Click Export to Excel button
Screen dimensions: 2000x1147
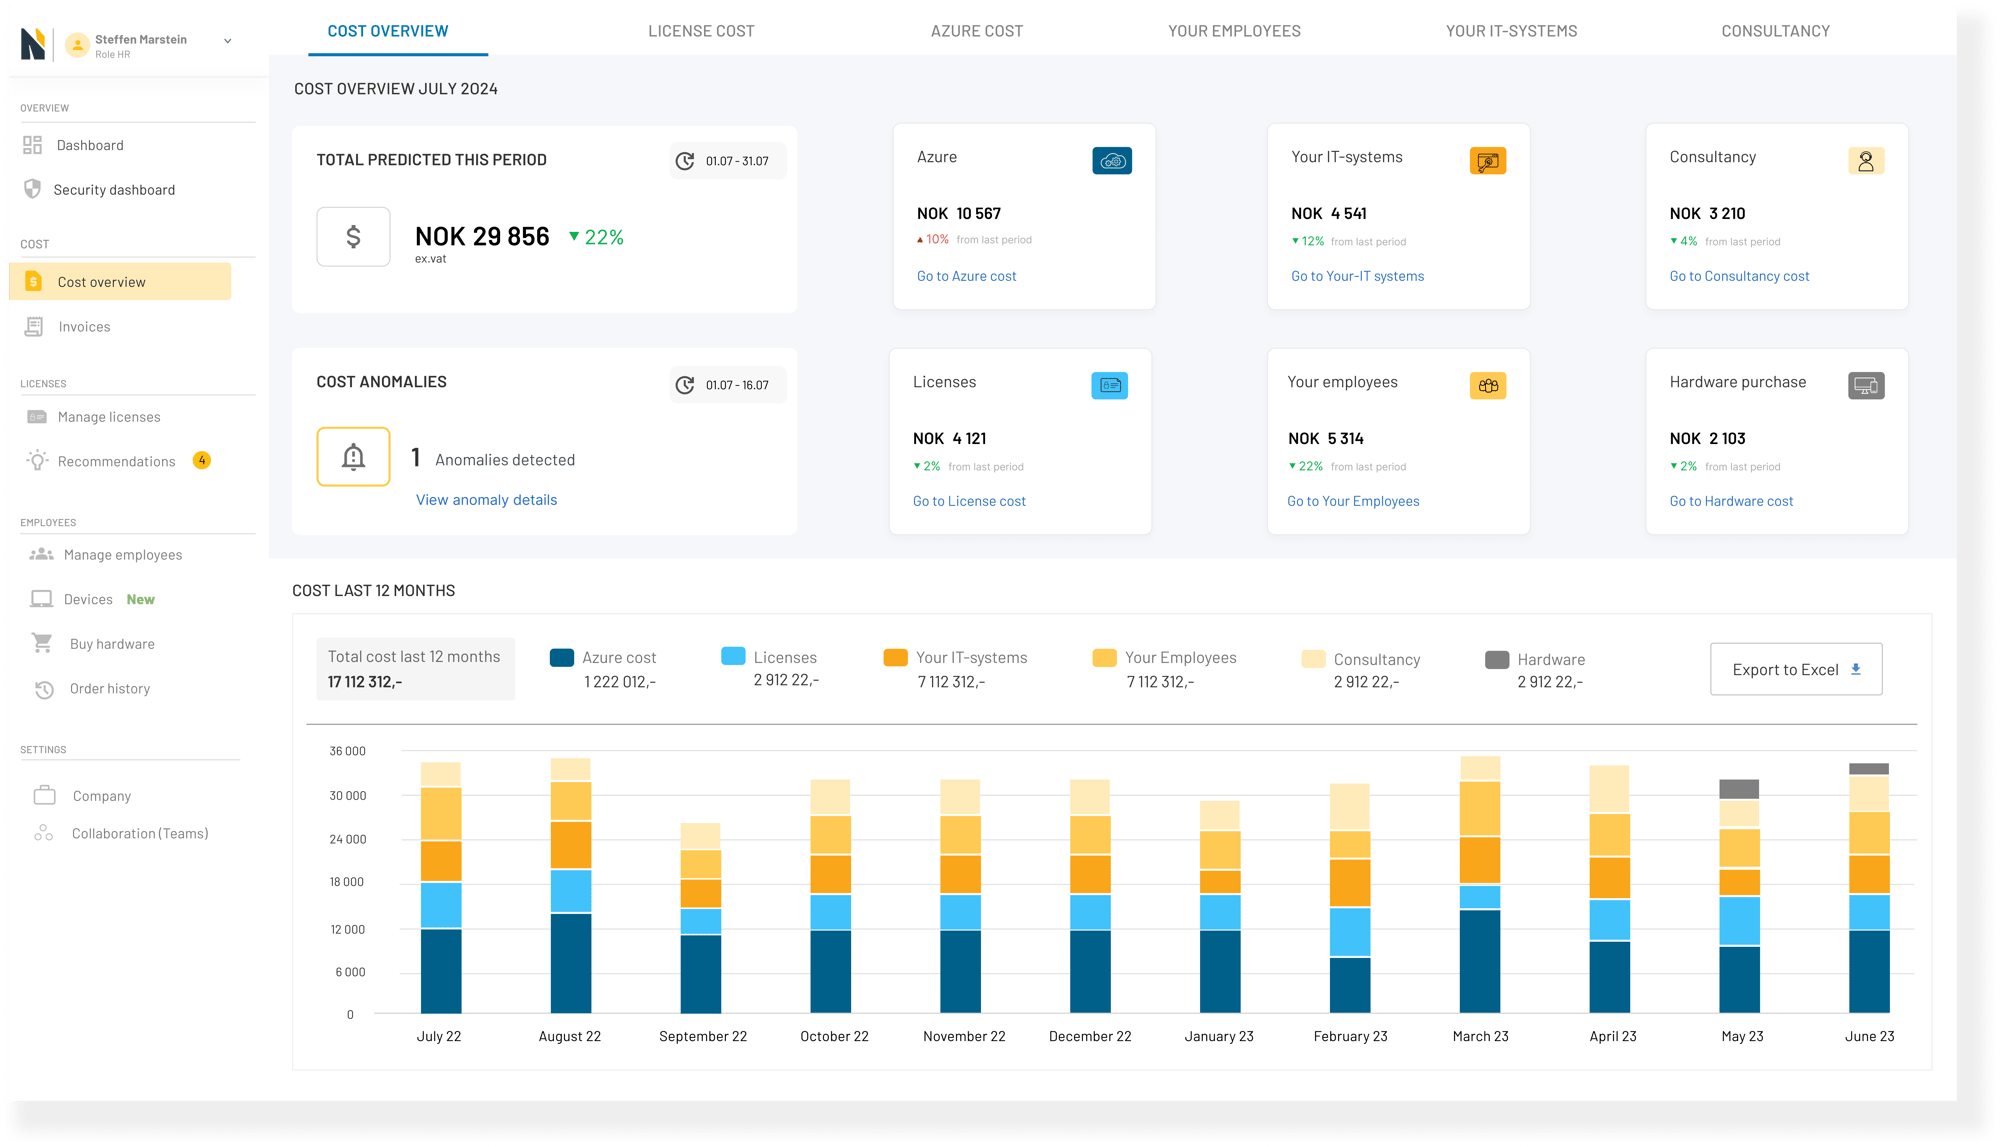1796,669
